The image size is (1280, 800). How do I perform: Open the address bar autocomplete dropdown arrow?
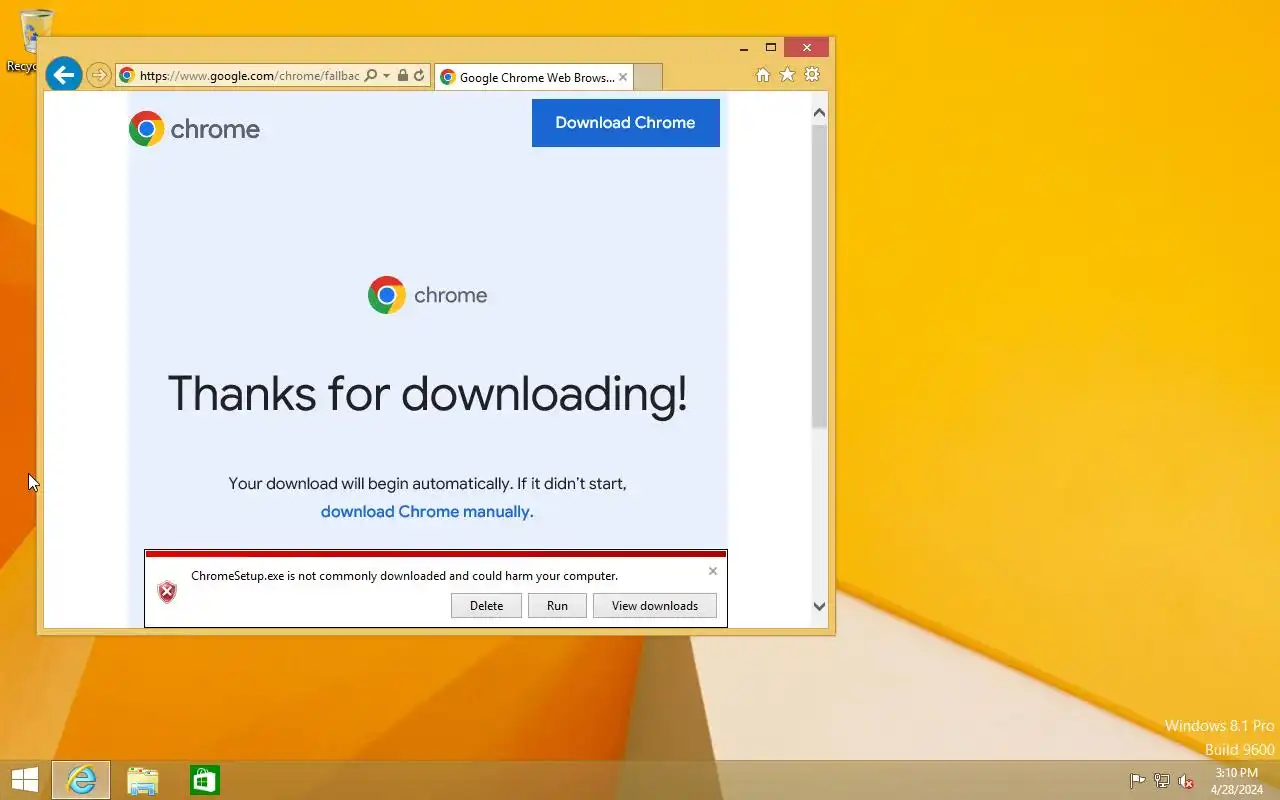pyautogui.click(x=386, y=75)
